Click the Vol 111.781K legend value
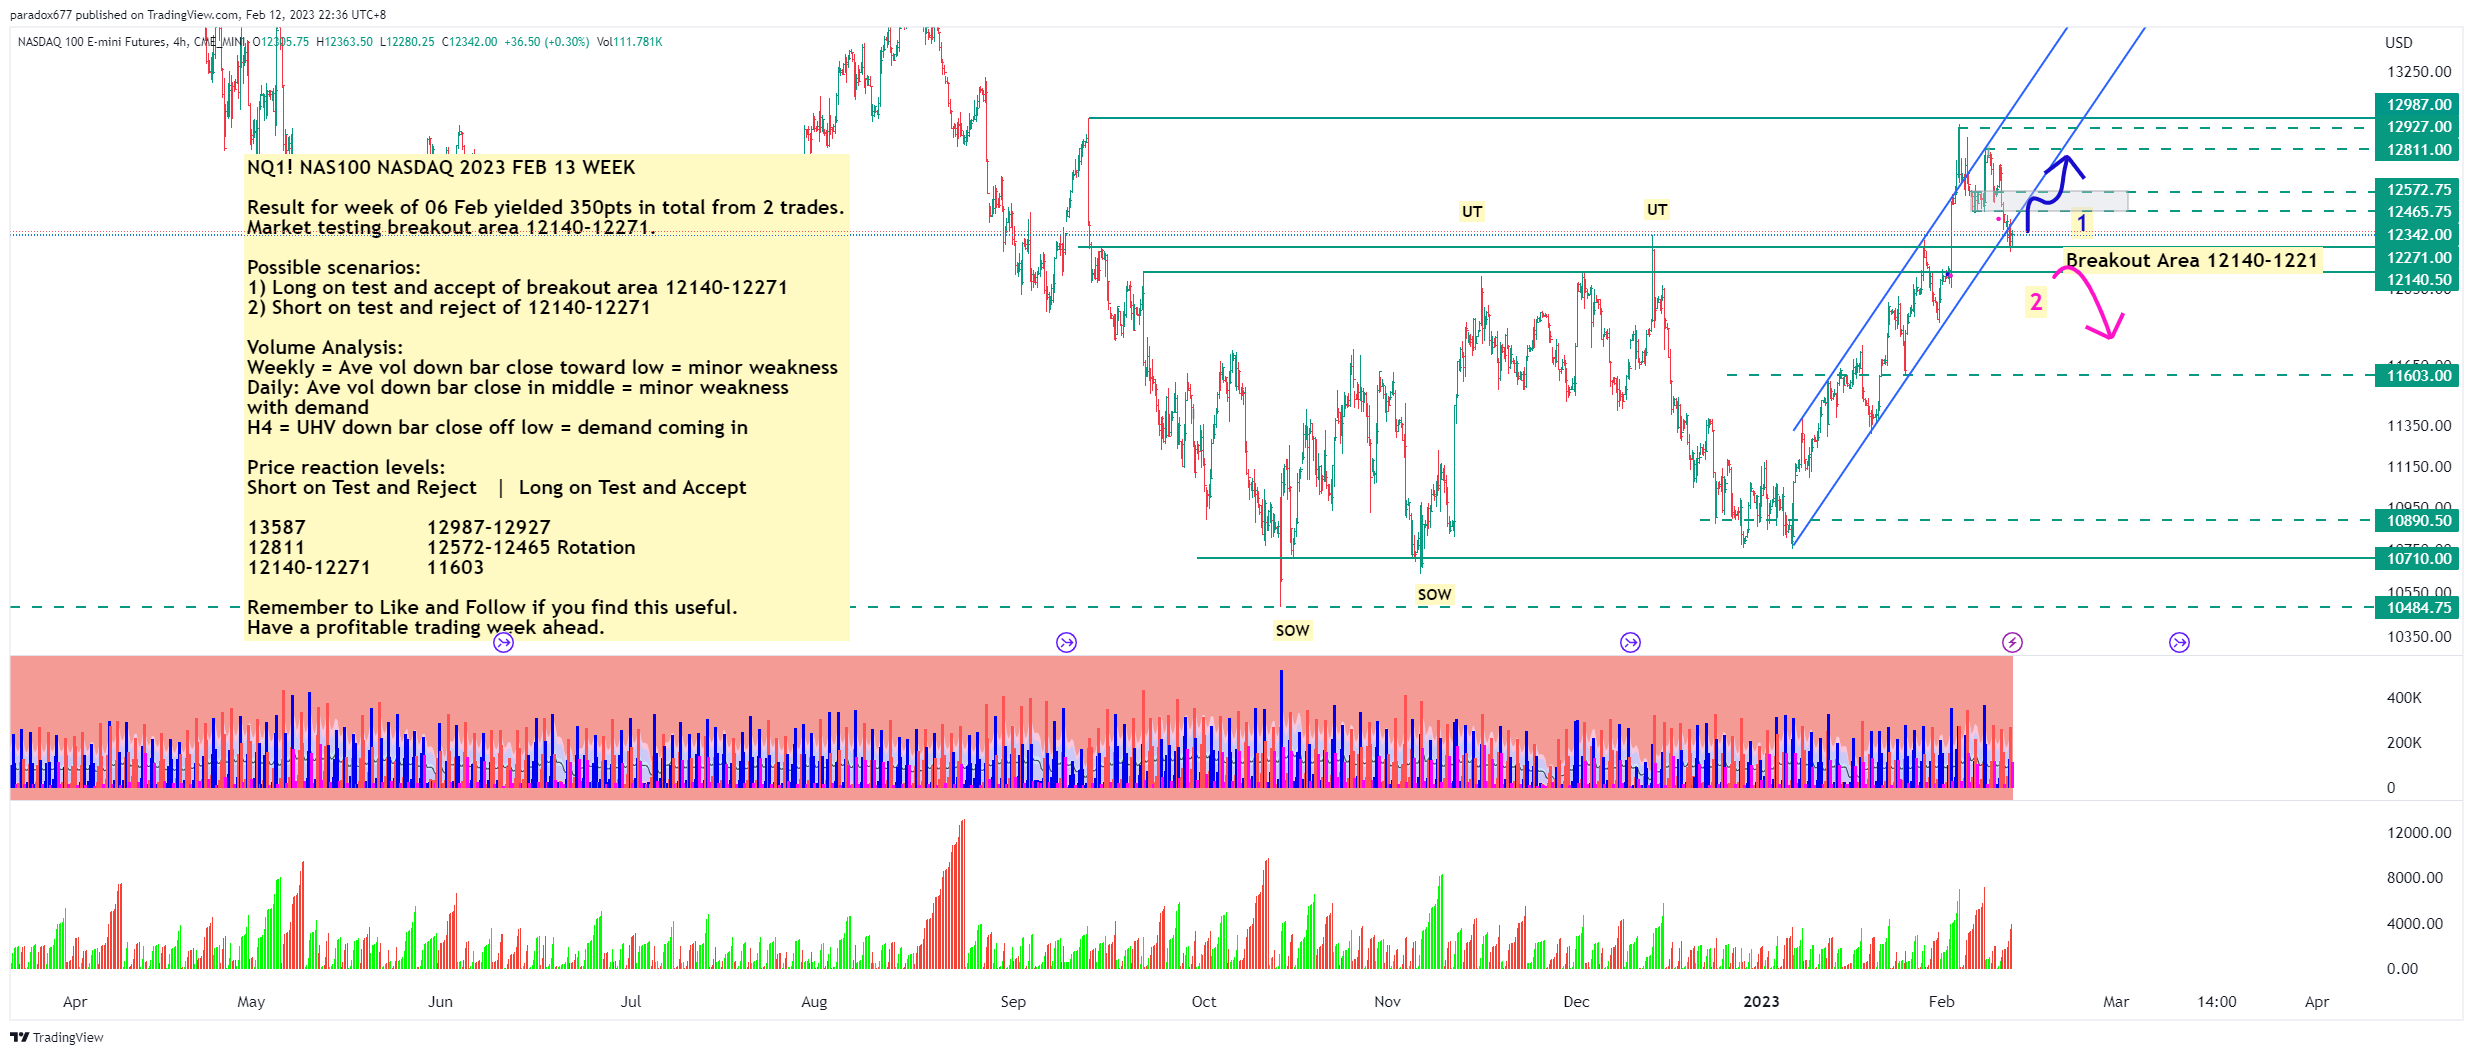Image resolution: width=2473 pixels, height=1055 pixels. [630, 42]
